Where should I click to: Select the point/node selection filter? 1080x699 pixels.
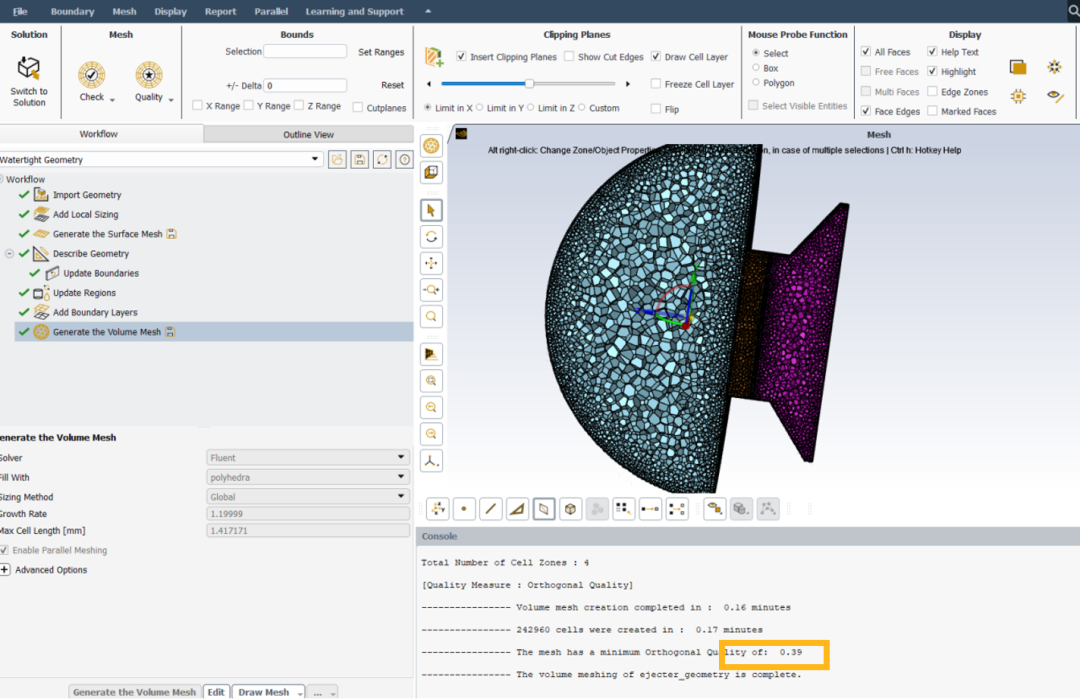click(464, 509)
